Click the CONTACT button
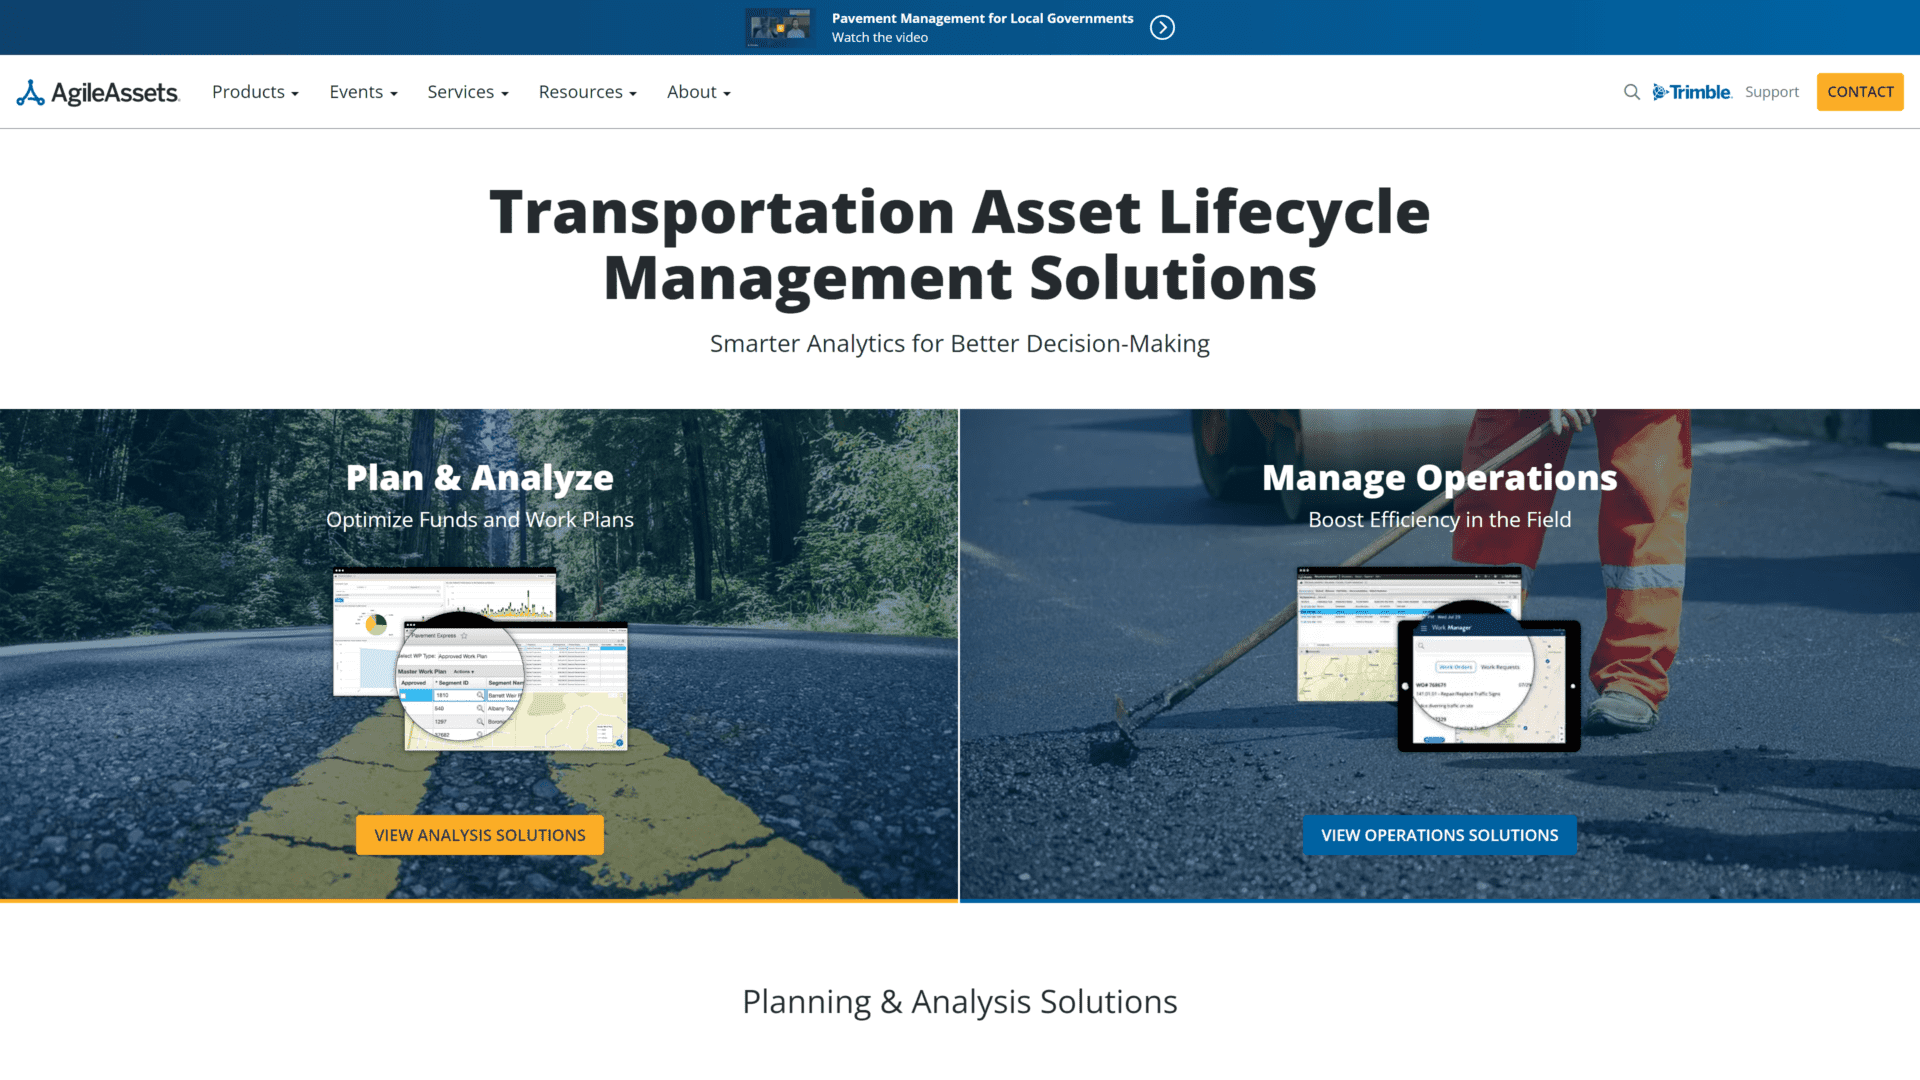This screenshot has height=1080, width=1920. point(1859,92)
